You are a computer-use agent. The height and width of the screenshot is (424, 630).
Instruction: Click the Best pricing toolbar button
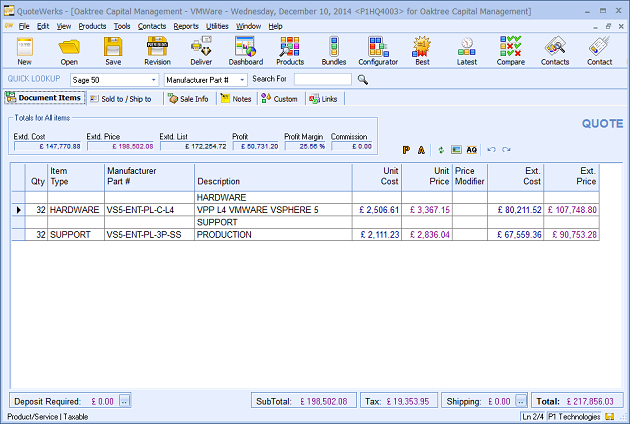(x=422, y=50)
